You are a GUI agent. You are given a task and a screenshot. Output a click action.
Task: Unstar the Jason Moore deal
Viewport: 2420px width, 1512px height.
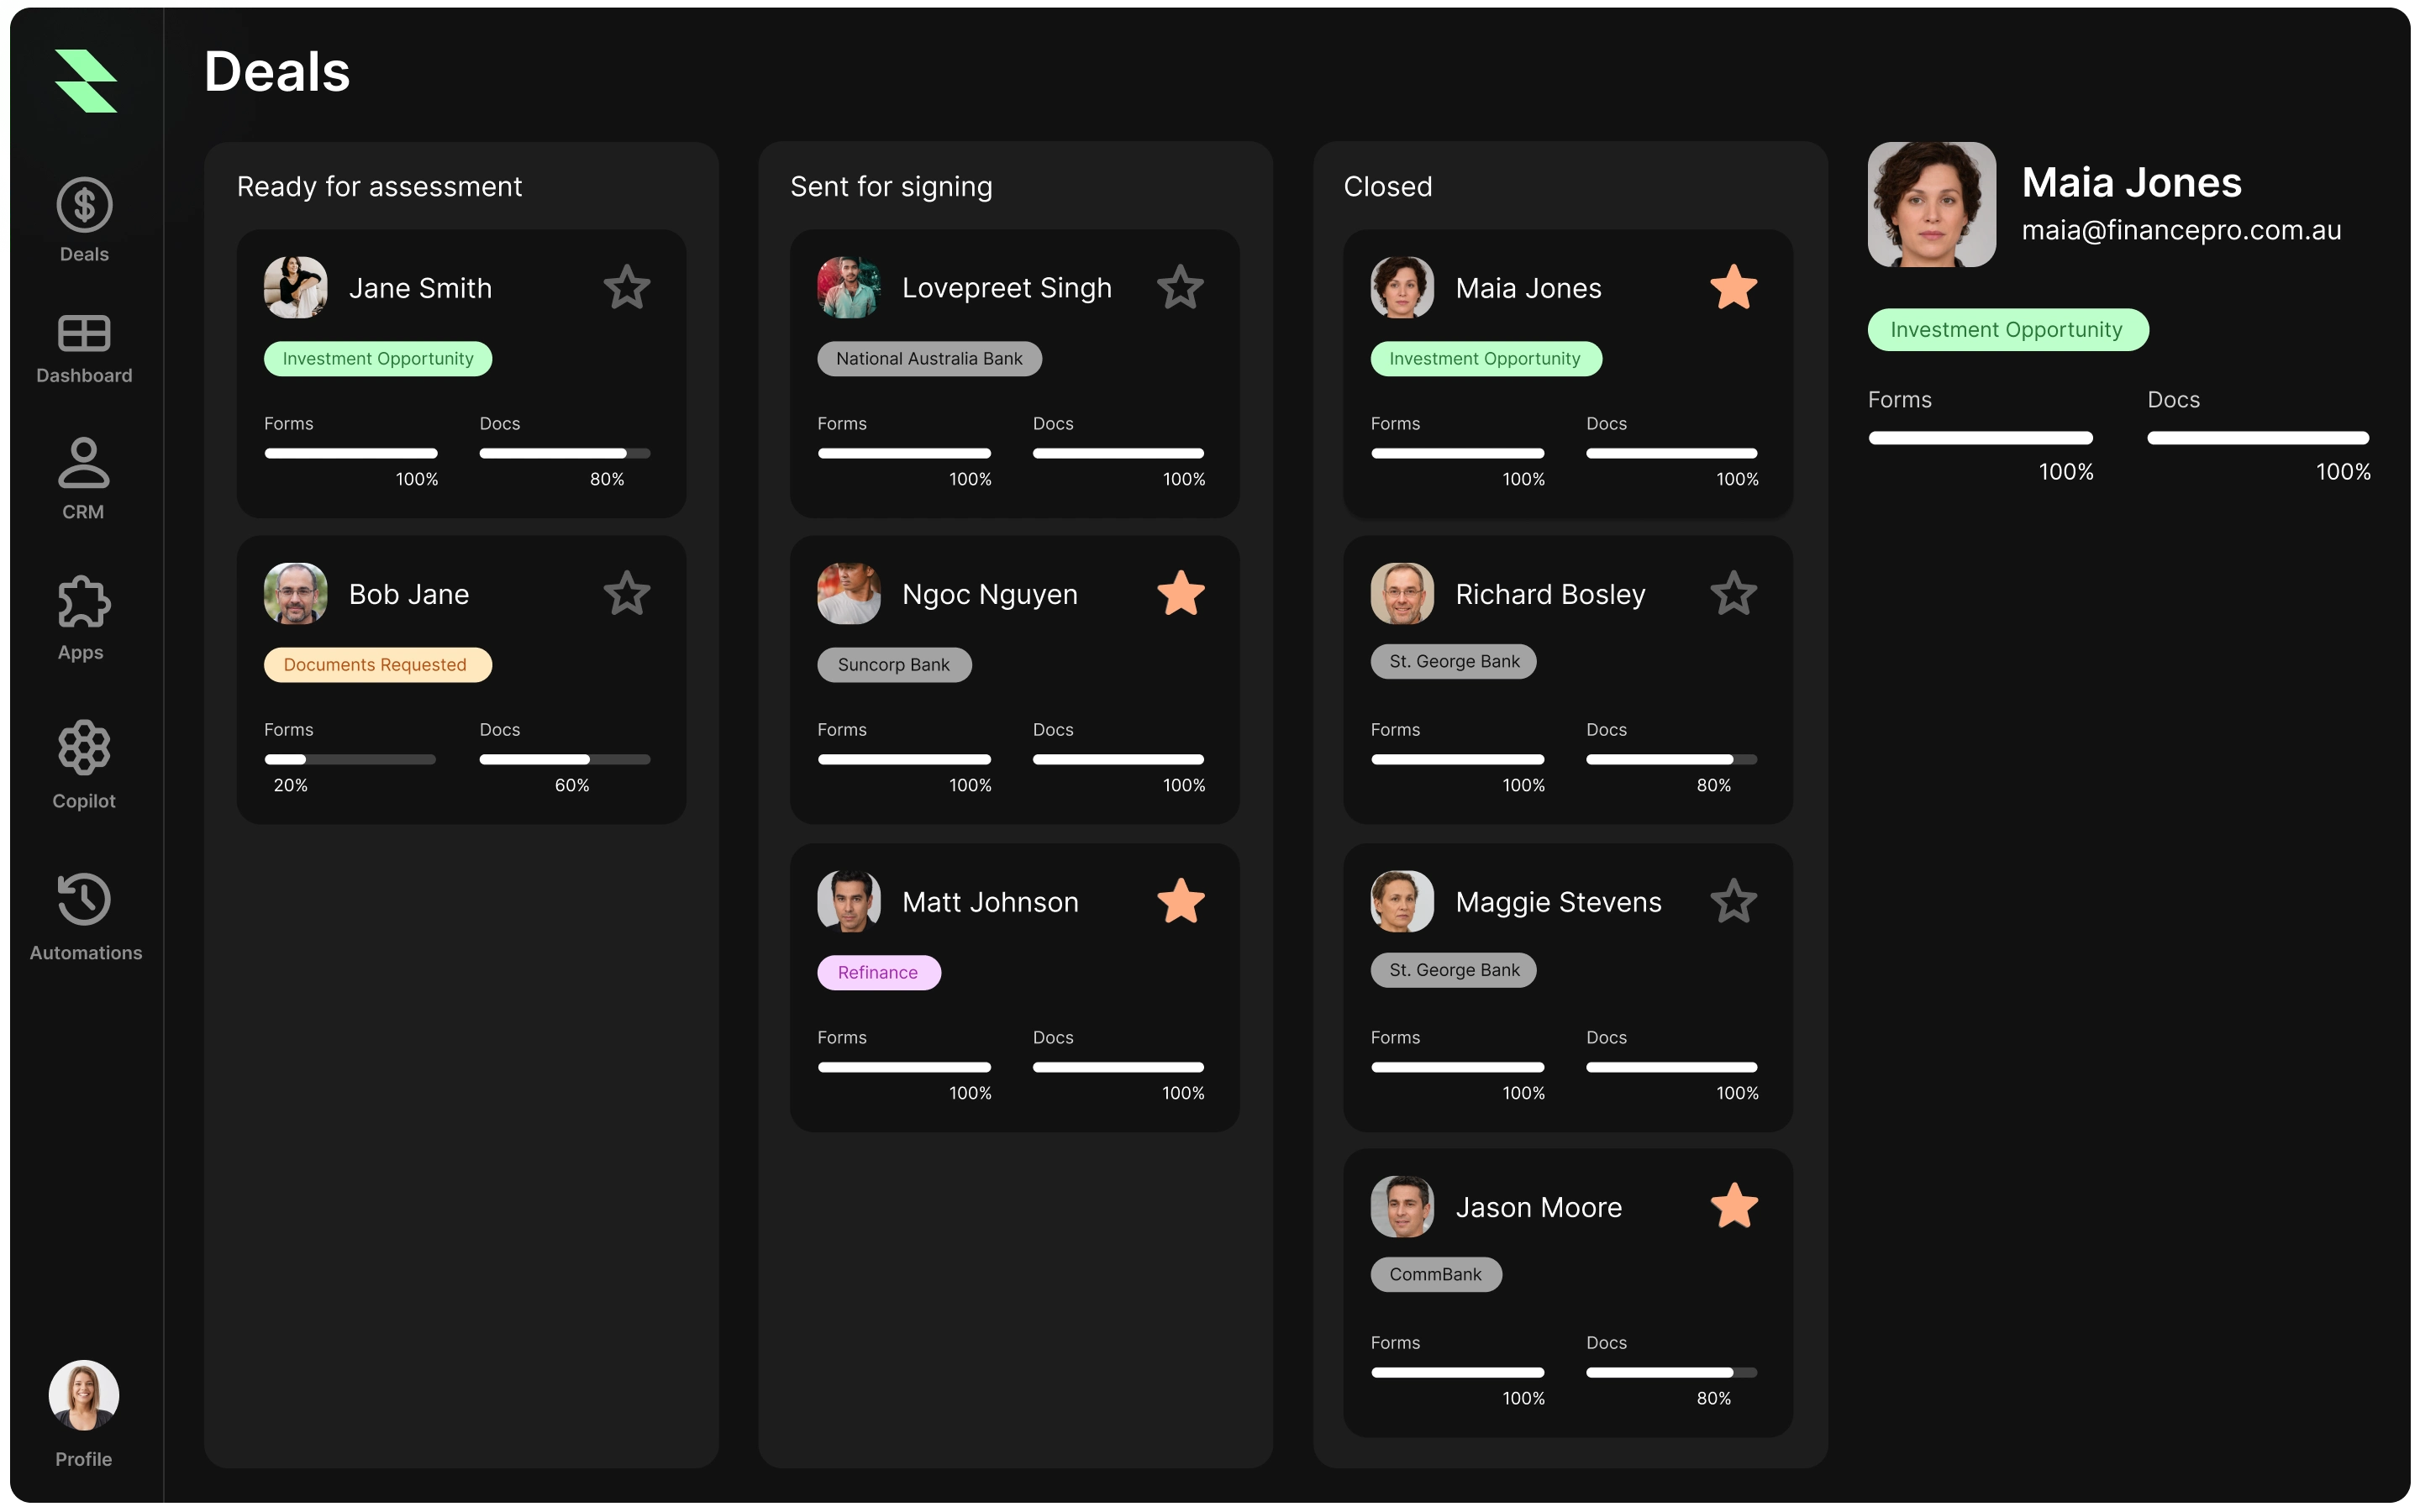[x=1733, y=1206]
